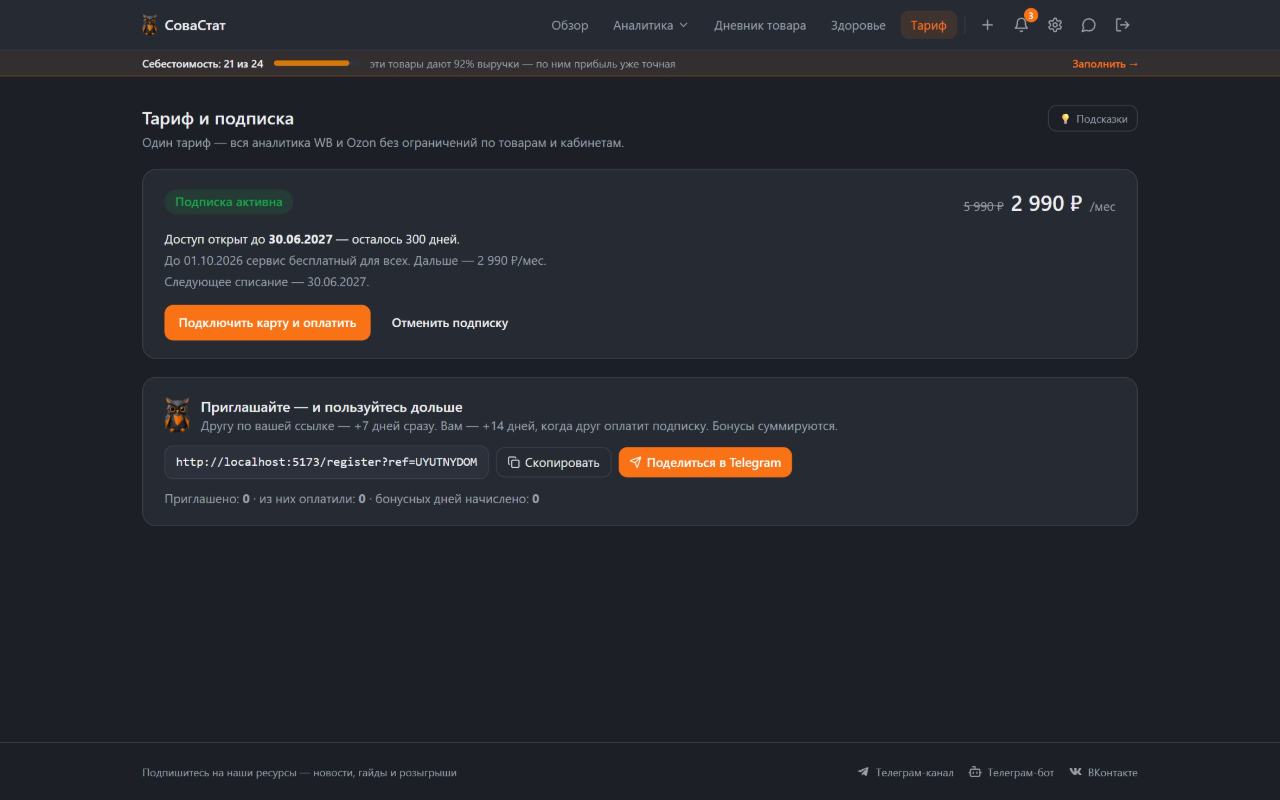Open Дневник товара section
This screenshot has height=800, width=1280.
click(x=760, y=25)
